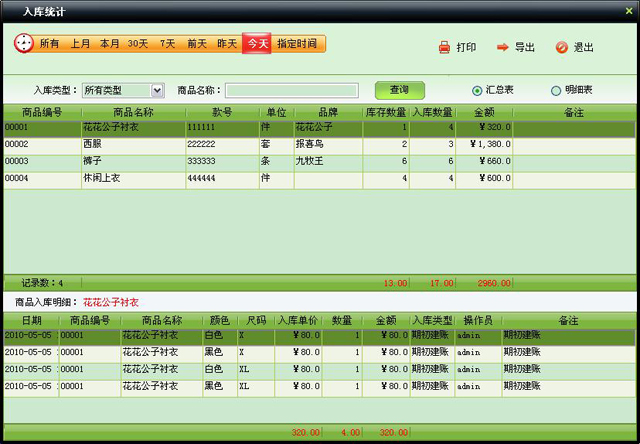Image resolution: width=640 pixels, height=444 pixels.
Task: Sort by the 金额 column header
Action: pos(484,112)
